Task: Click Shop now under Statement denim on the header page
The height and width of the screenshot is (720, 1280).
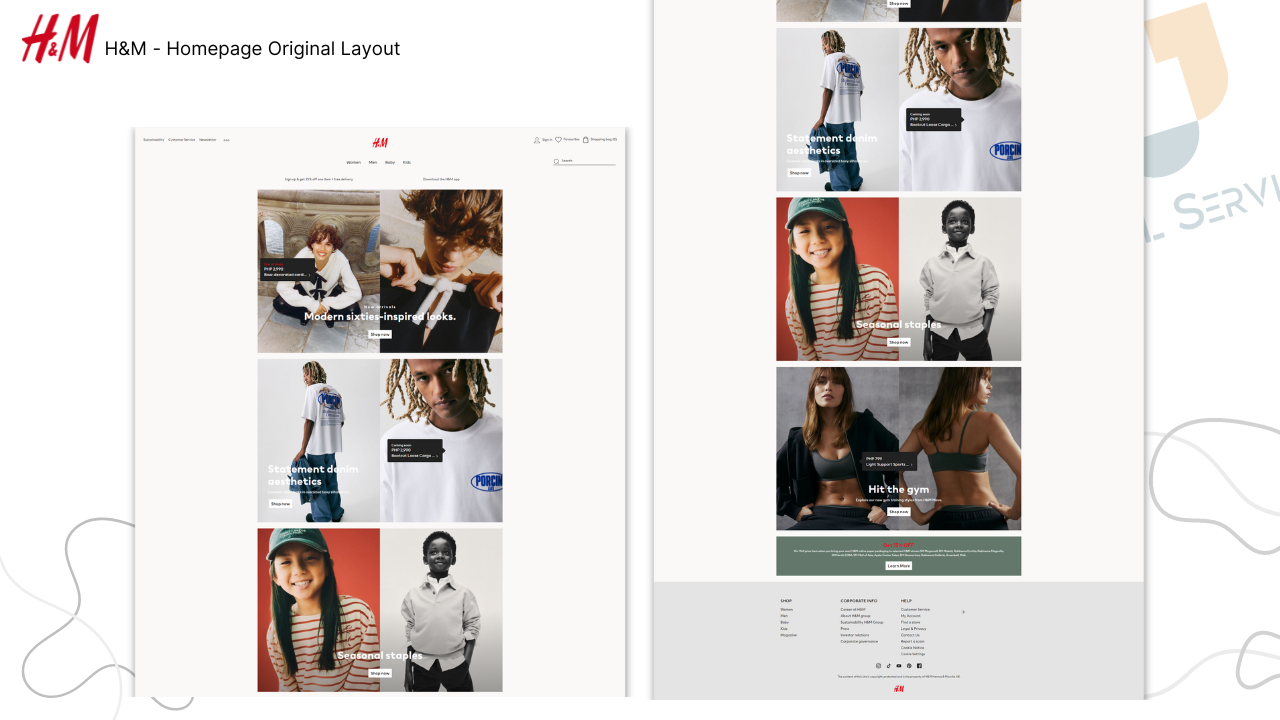Action: point(280,504)
